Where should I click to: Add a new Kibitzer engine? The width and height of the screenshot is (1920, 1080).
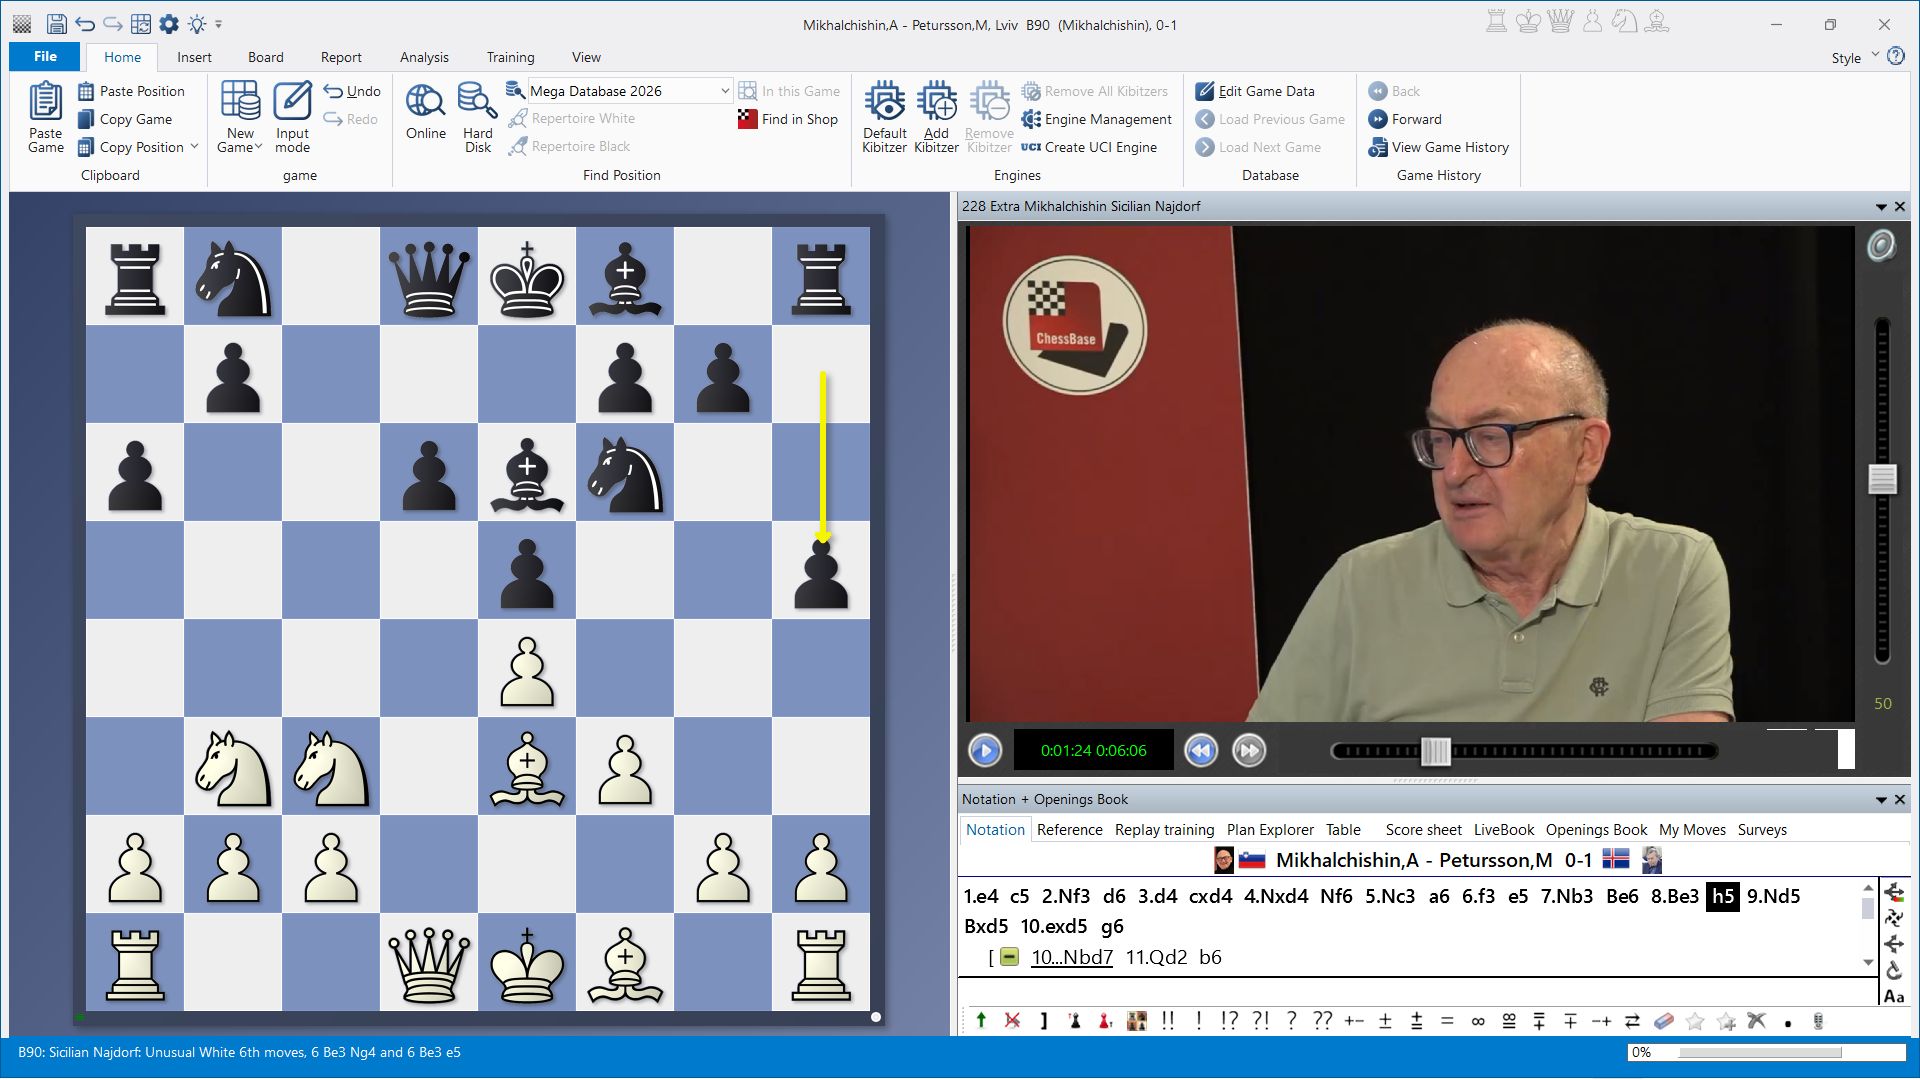coord(936,102)
